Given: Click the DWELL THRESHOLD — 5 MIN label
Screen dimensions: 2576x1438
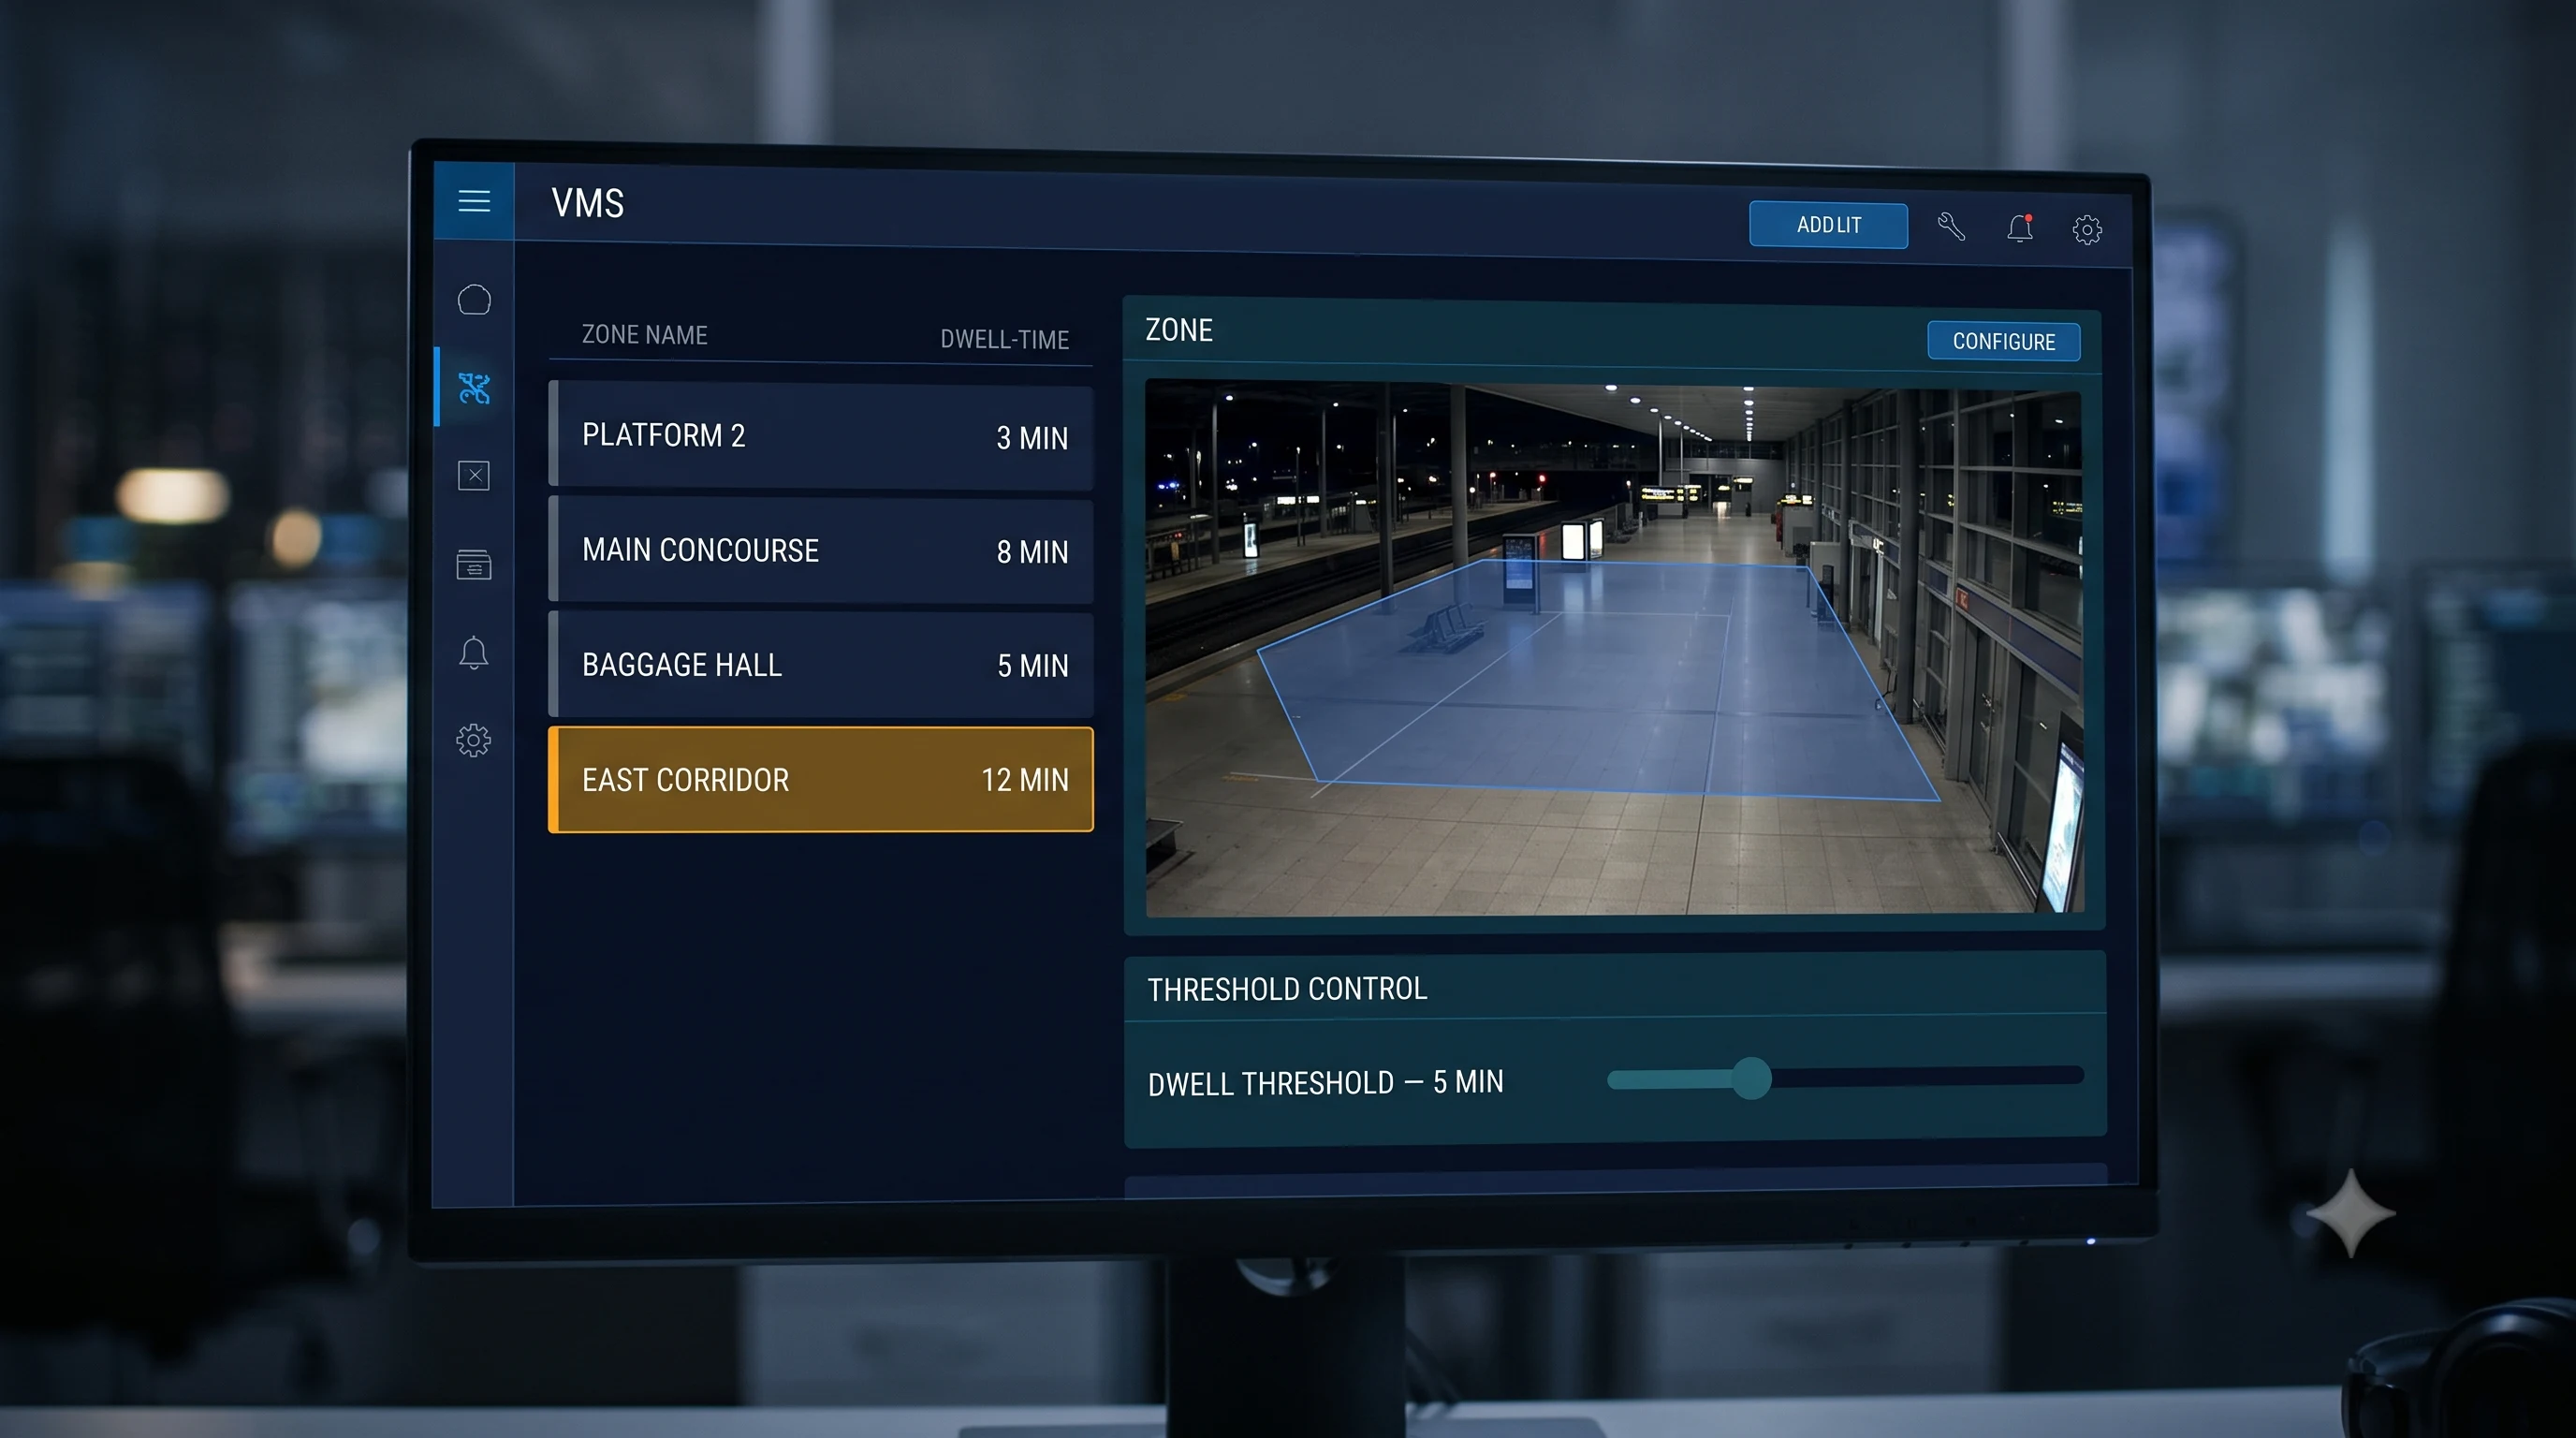Looking at the screenshot, I should (1325, 1083).
